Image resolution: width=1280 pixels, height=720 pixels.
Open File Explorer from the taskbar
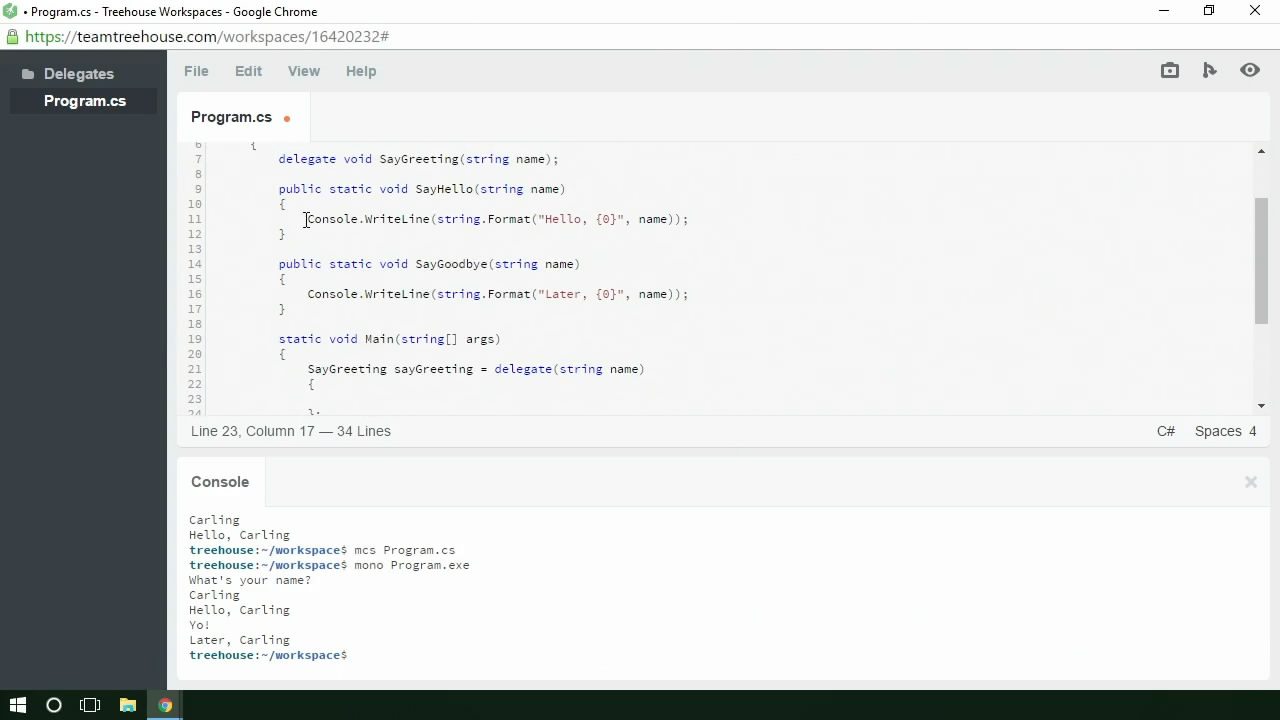click(x=128, y=705)
